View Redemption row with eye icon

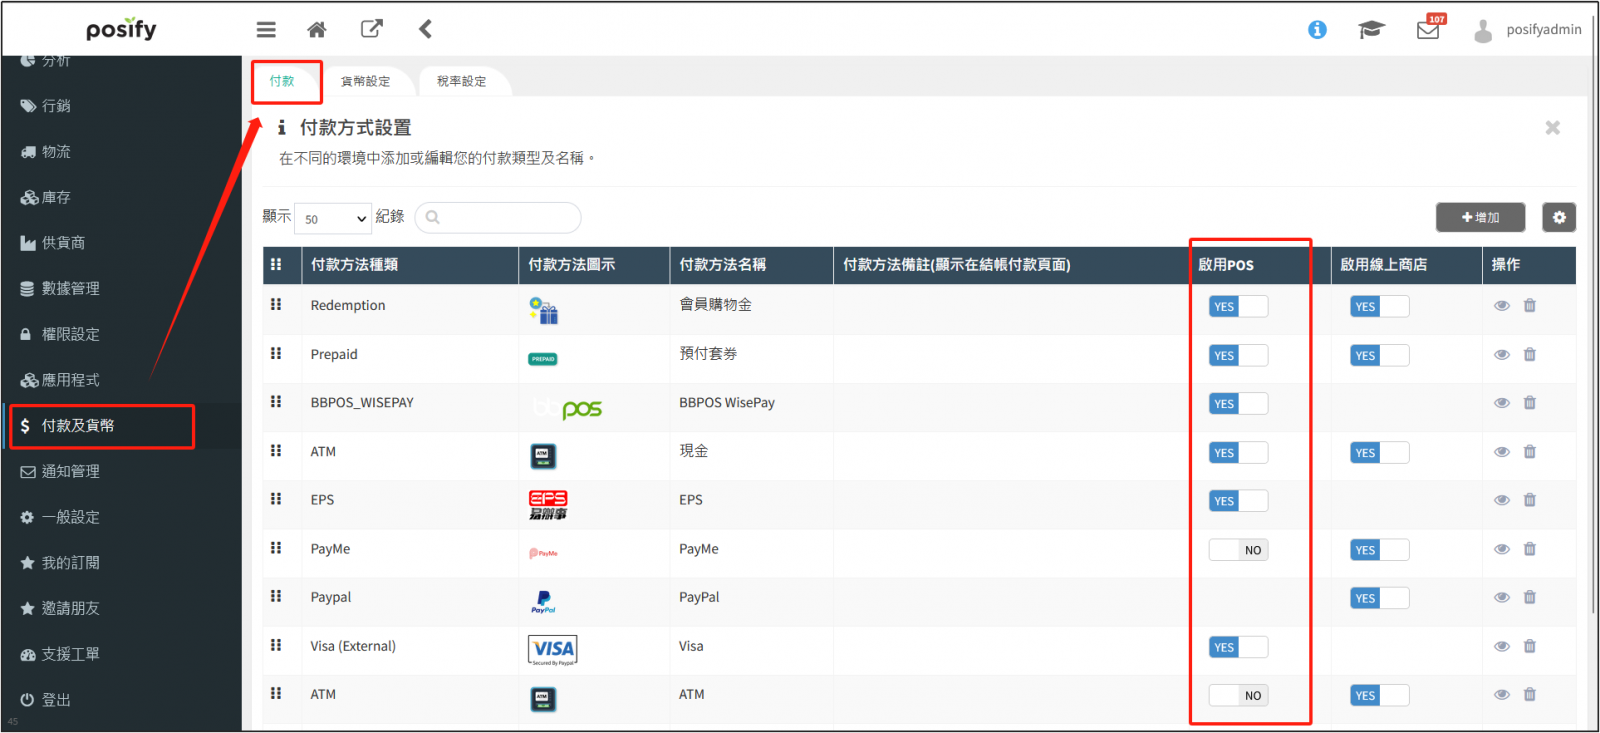click(1502, 306)
